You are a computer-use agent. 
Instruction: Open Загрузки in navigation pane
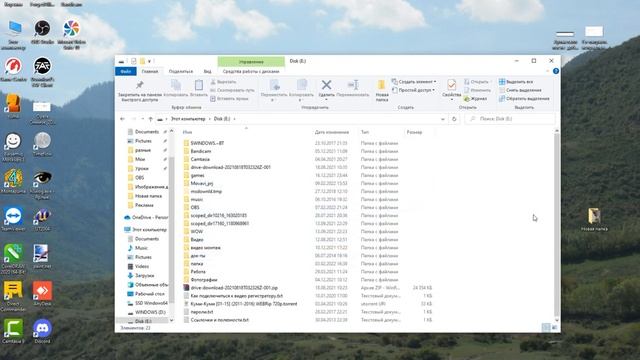click(144, 276)
